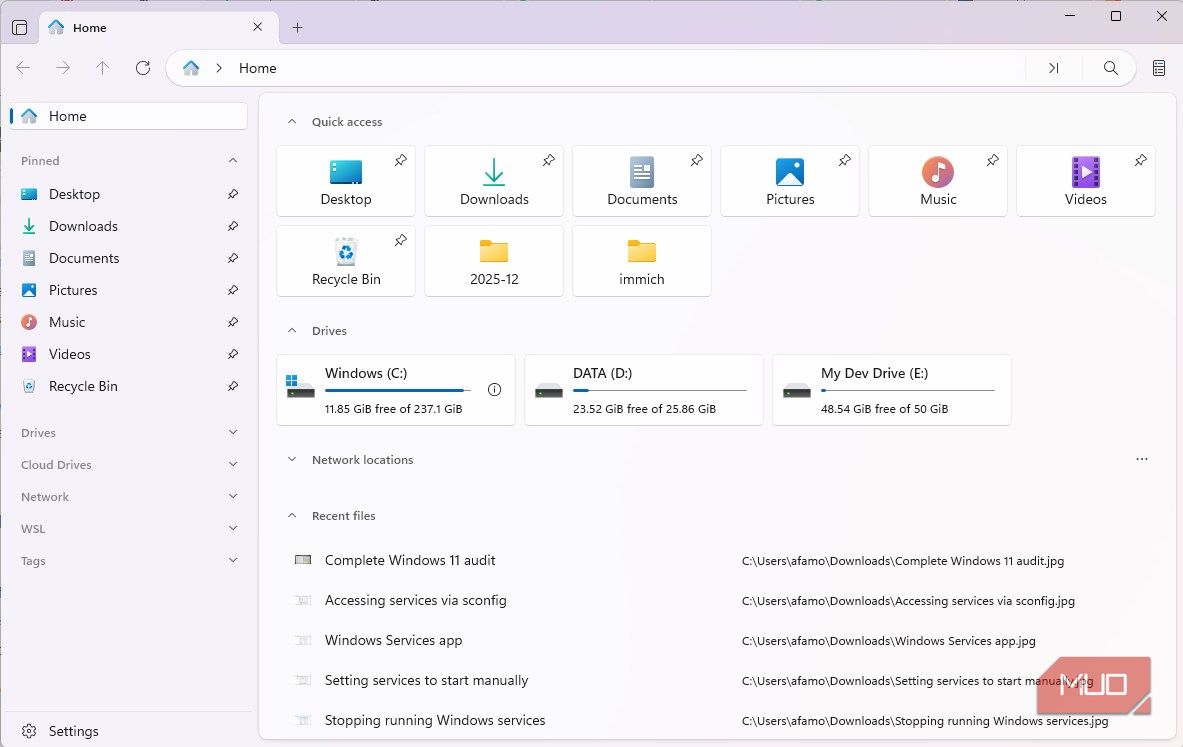Expand the Drives section in the sidebar

(x=233, y=432)
